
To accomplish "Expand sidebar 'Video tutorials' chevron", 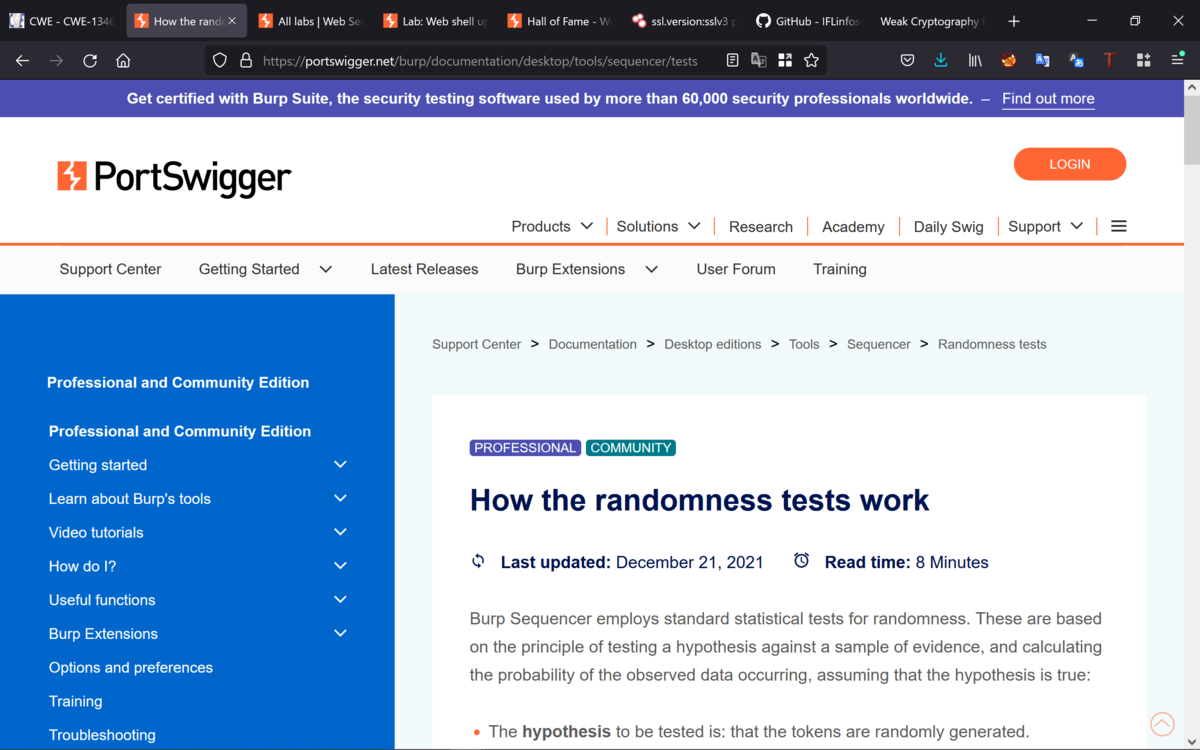I will (x=340, y=532).
